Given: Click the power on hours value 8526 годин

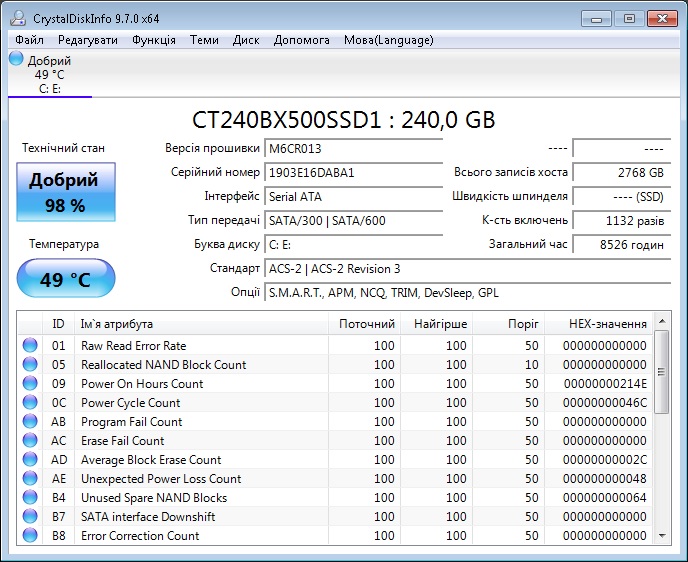Looking at the screenshot, I should point(622,244).
